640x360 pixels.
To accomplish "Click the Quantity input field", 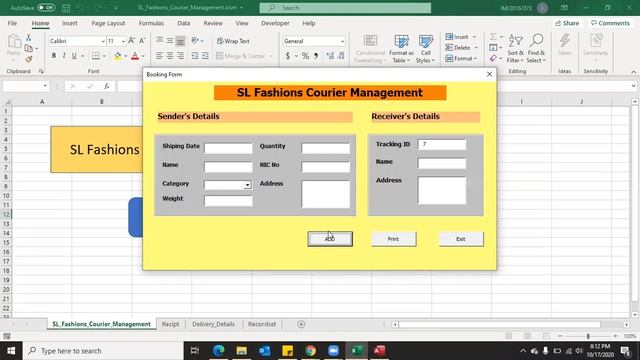I will 325,148.
